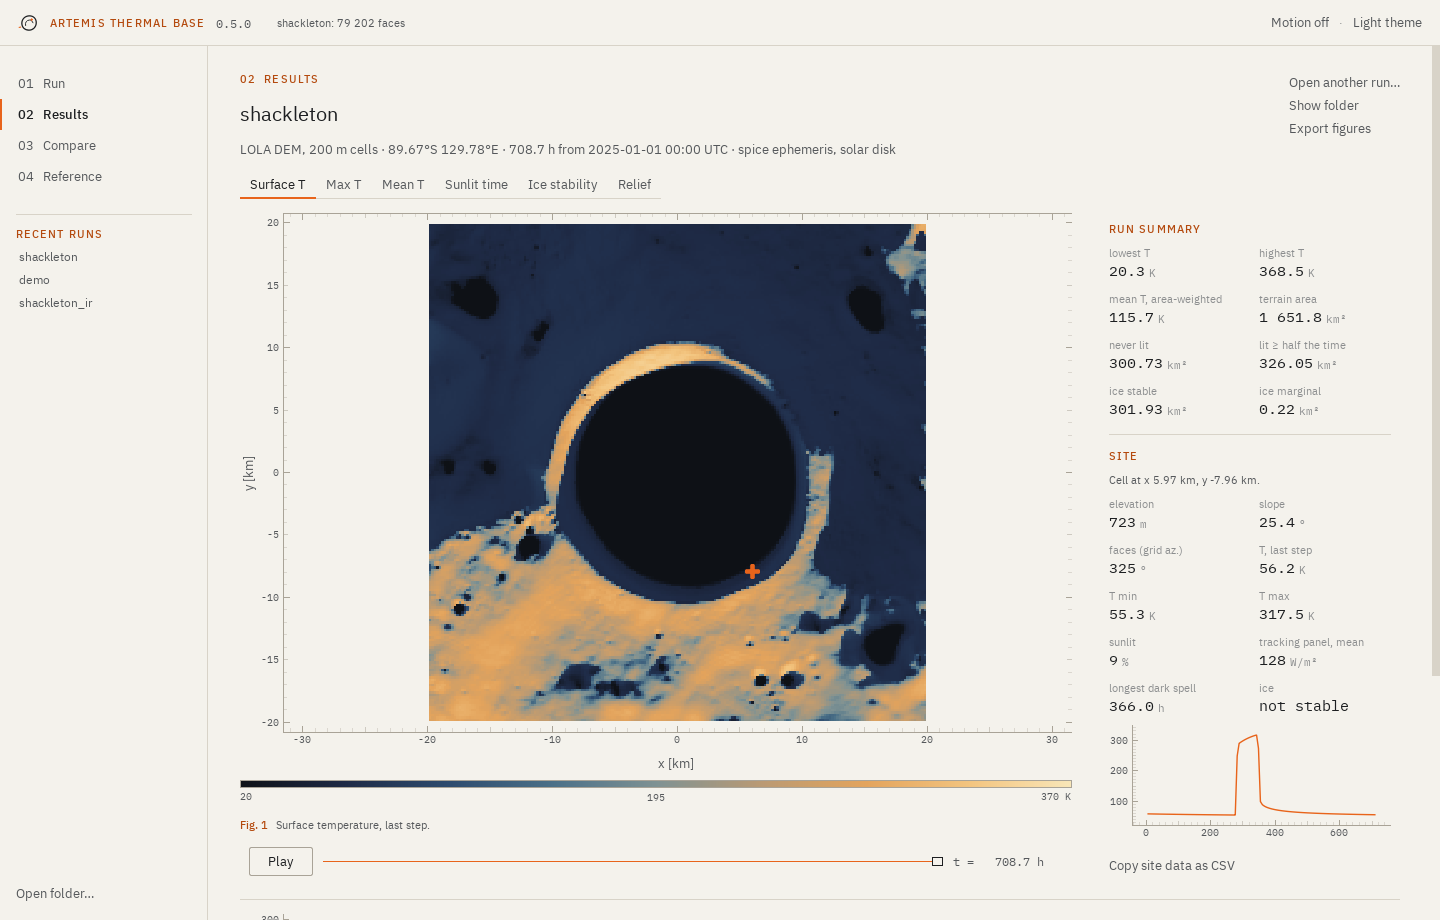This screenshot has width=1440, height=920.
Task: Open recent run shackleton
Action: (48, 257)
